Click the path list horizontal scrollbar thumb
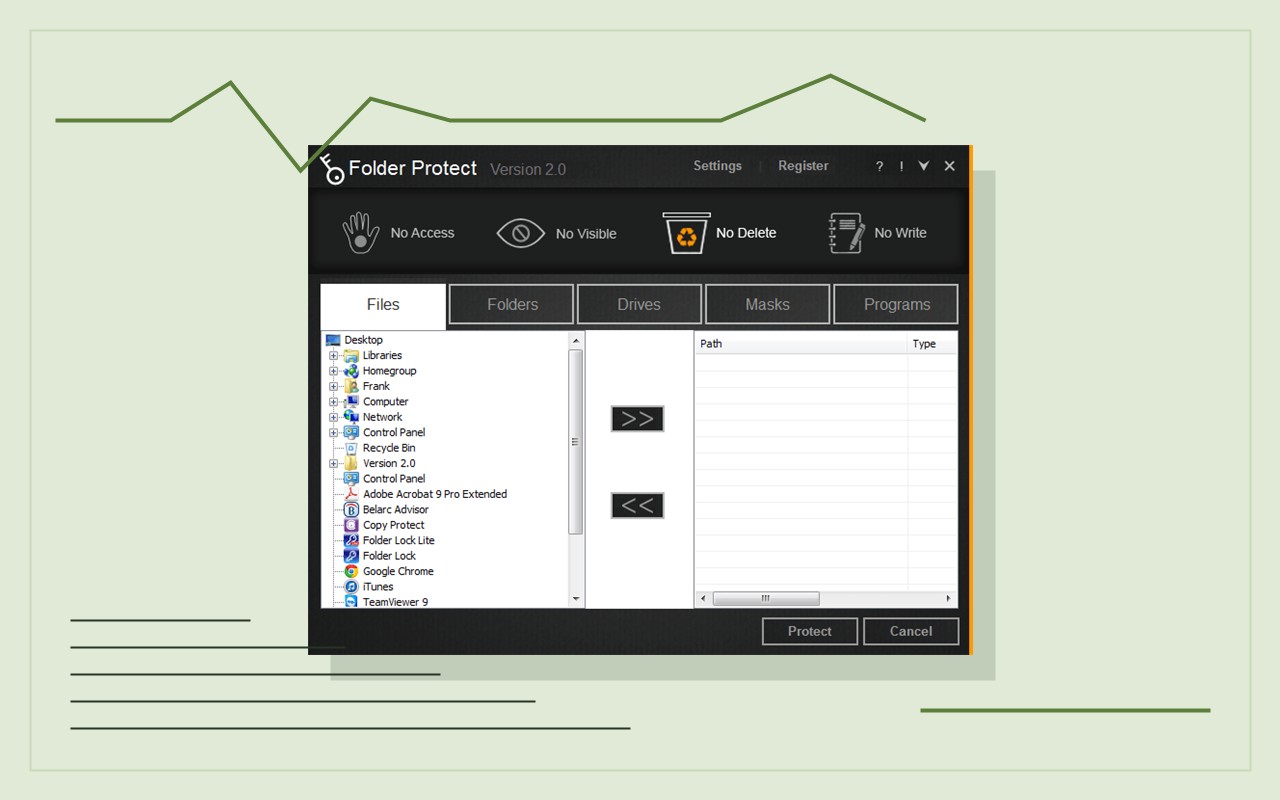1280x800 pixels. click(766, 599)
